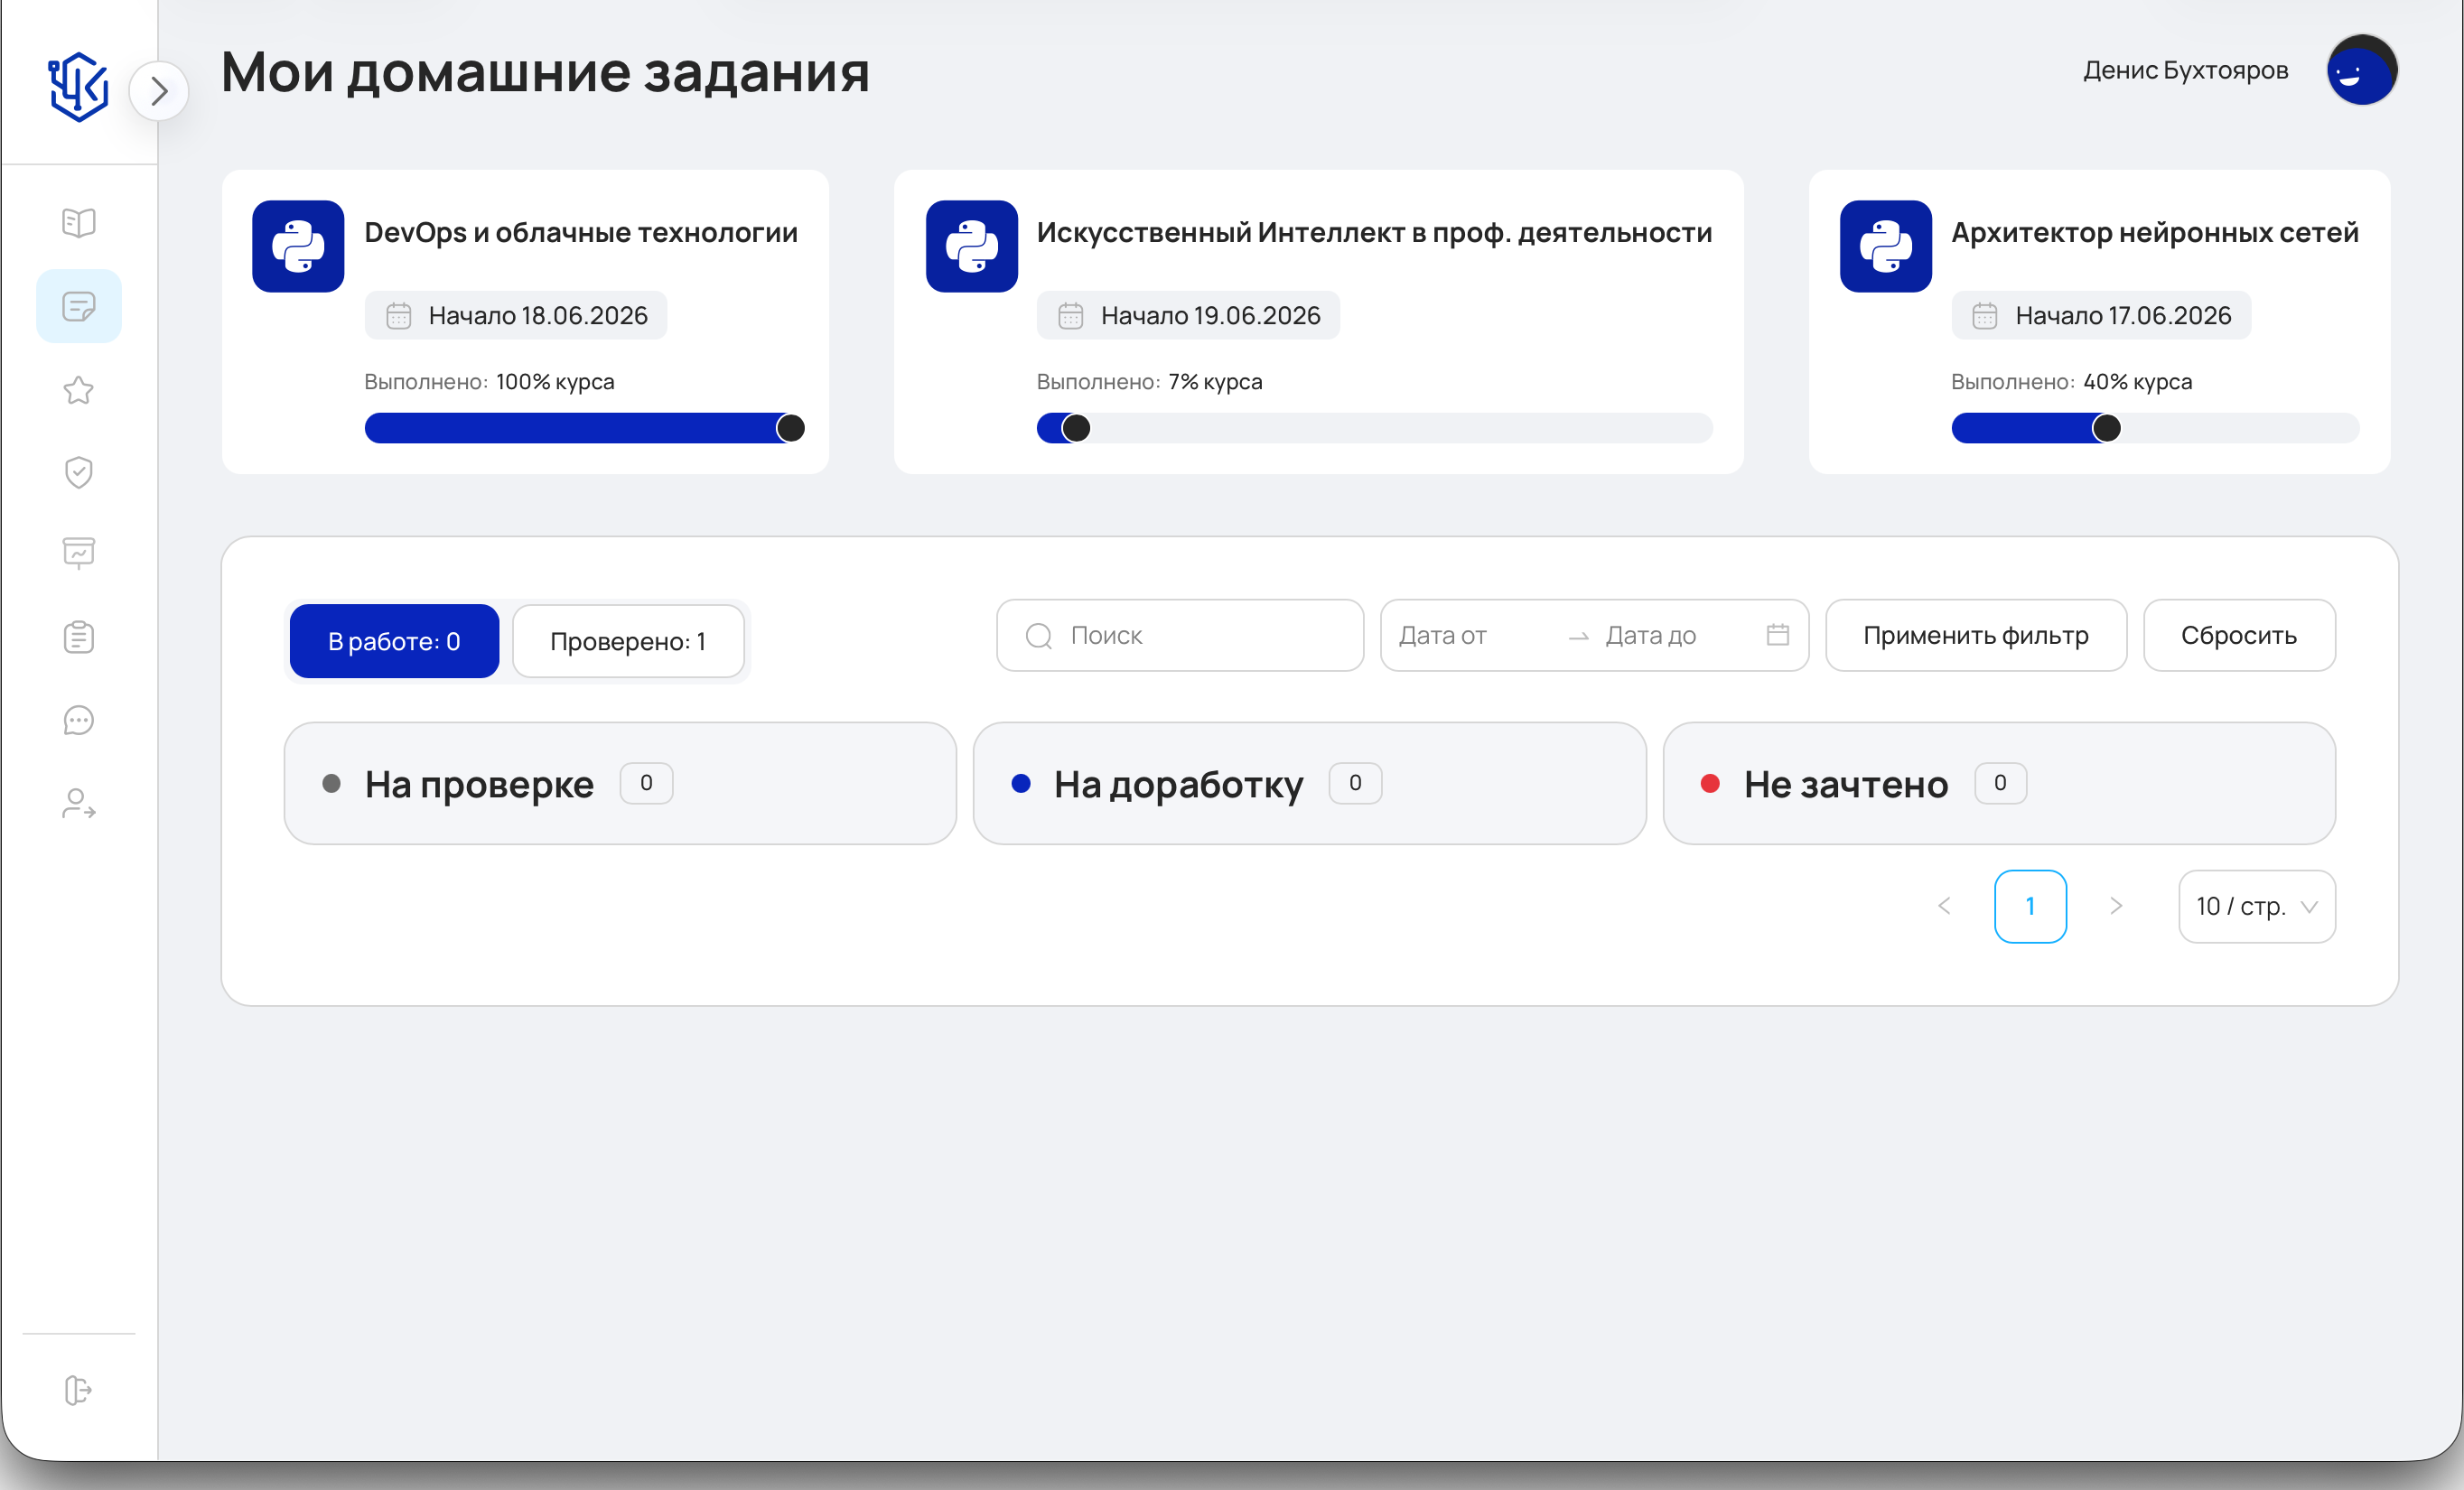2464x1490 pixels.
Task: Click Начало 18.06.2026 date label
Action: [x=538, y=316]
